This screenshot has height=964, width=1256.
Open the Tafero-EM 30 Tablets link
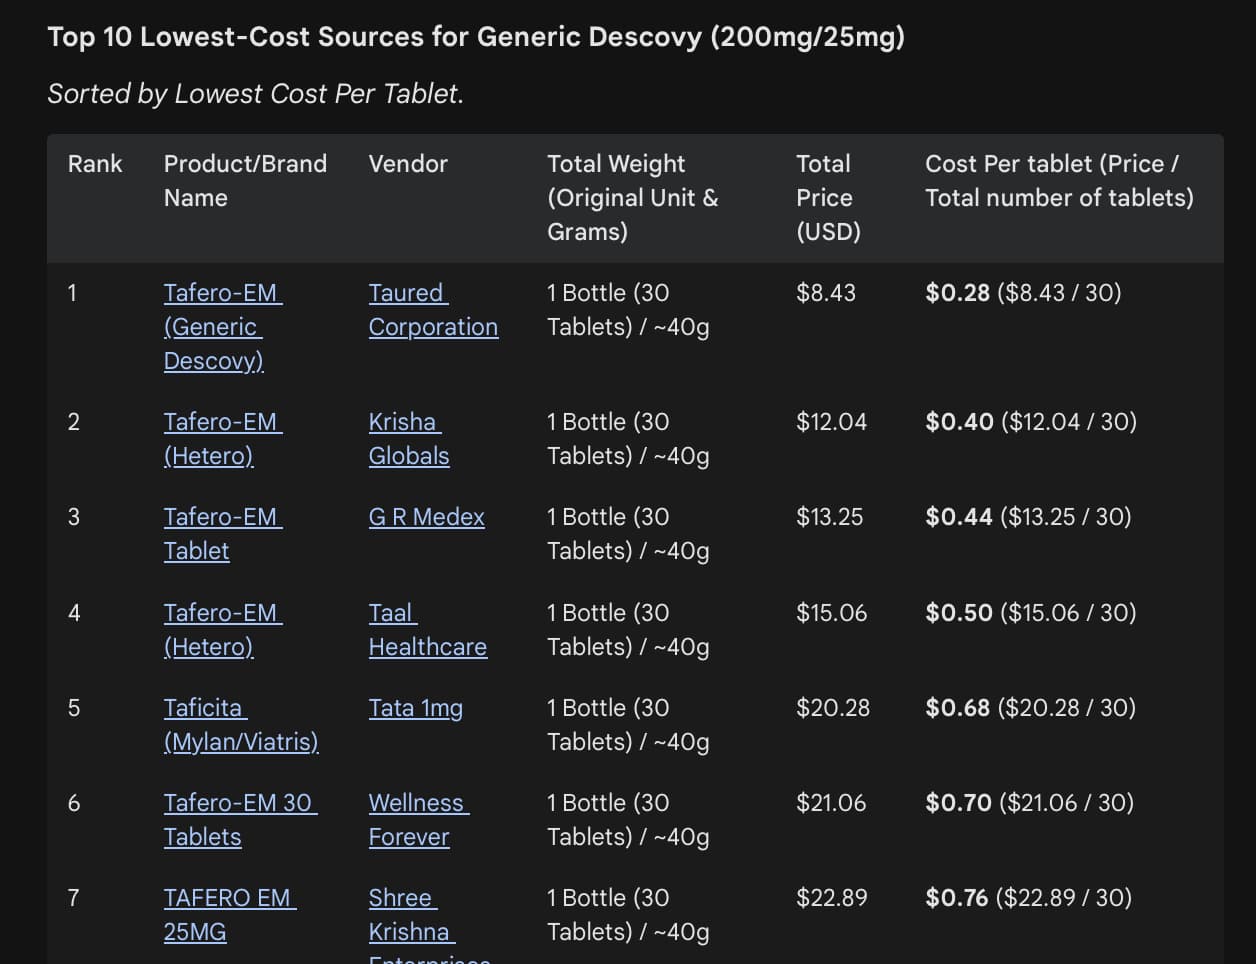(239, 819)
